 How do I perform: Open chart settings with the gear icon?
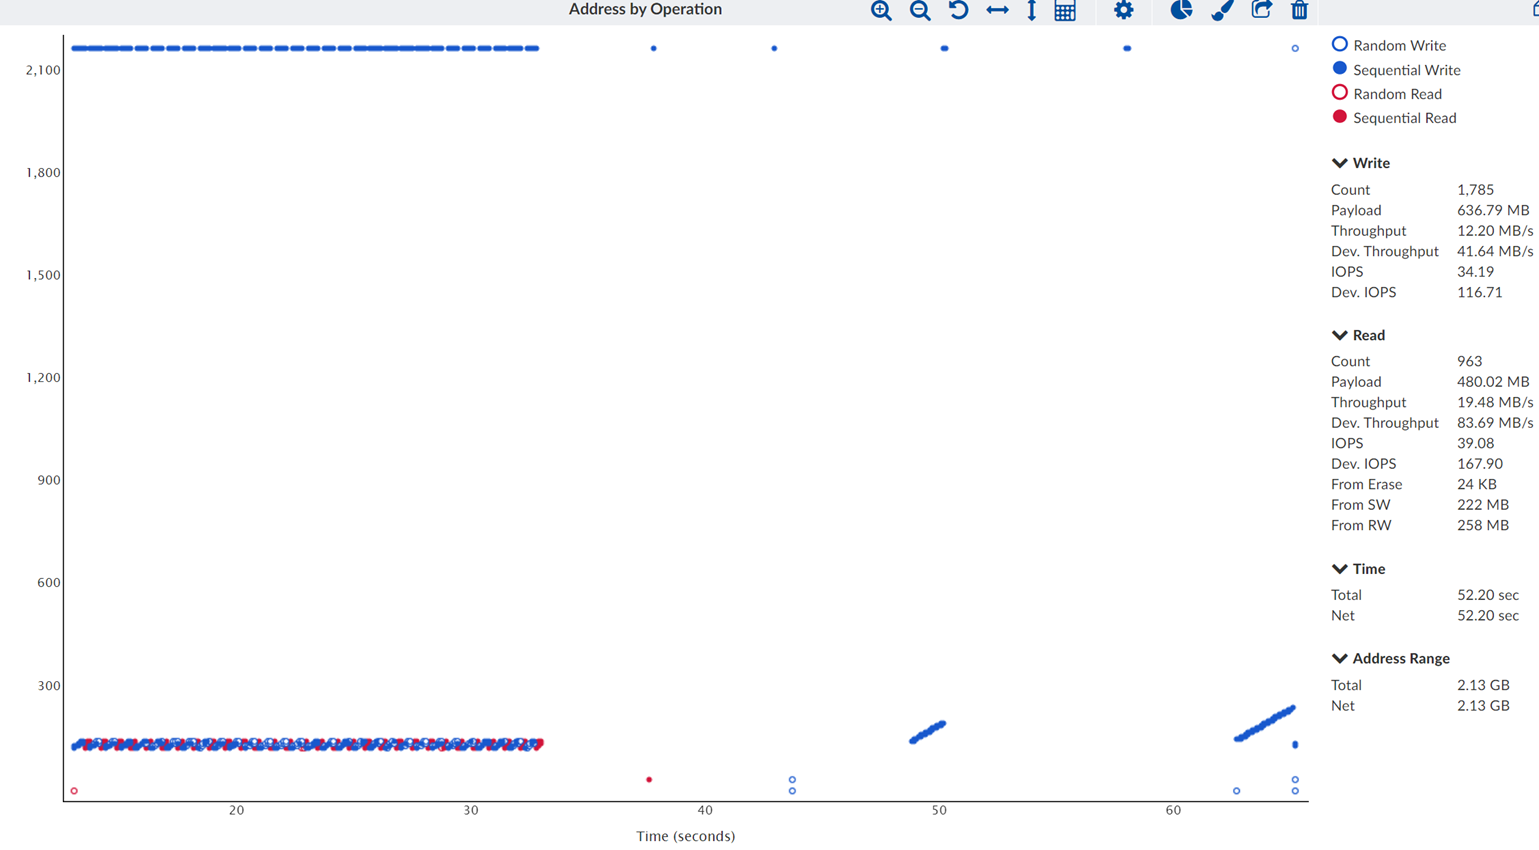click(1124, 11)
